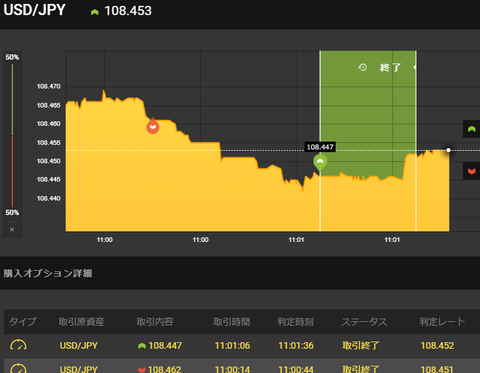This screenshot has height=373, width=480.
Task: Click the ステータス column header
Action: tap(364, 322)
